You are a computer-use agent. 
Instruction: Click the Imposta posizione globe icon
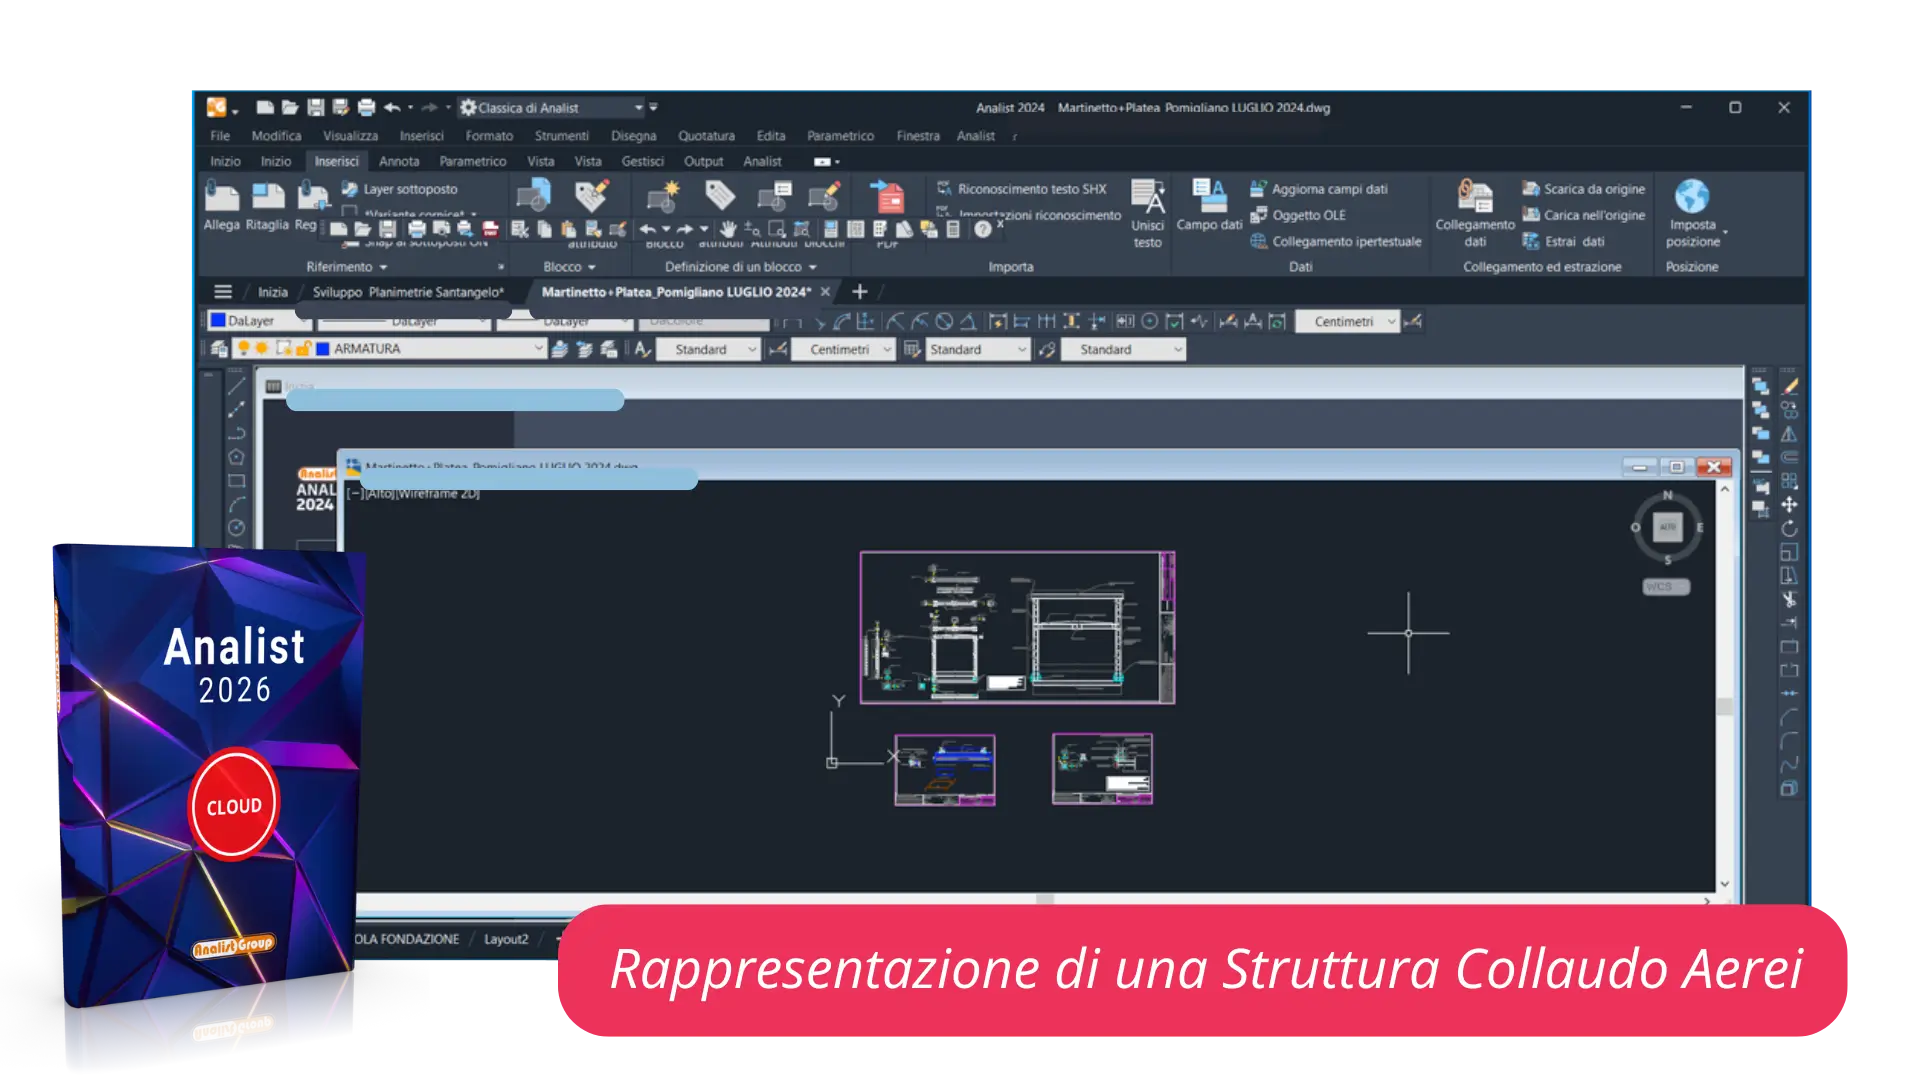(x=1692, y=196)
